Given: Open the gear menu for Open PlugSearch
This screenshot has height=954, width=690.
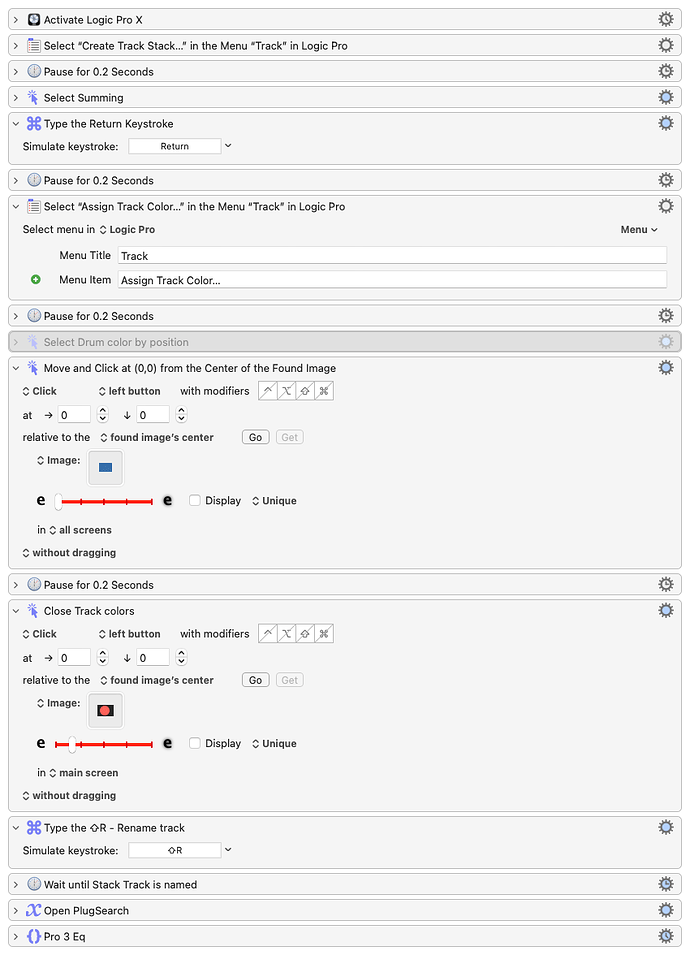Looking at the screenshot, I should pos(666,910).
